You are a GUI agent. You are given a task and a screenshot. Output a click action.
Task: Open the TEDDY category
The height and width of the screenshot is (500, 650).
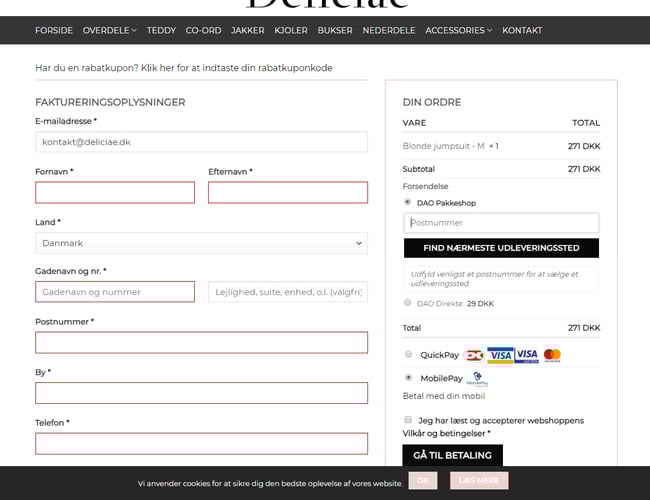coord(161,30)
